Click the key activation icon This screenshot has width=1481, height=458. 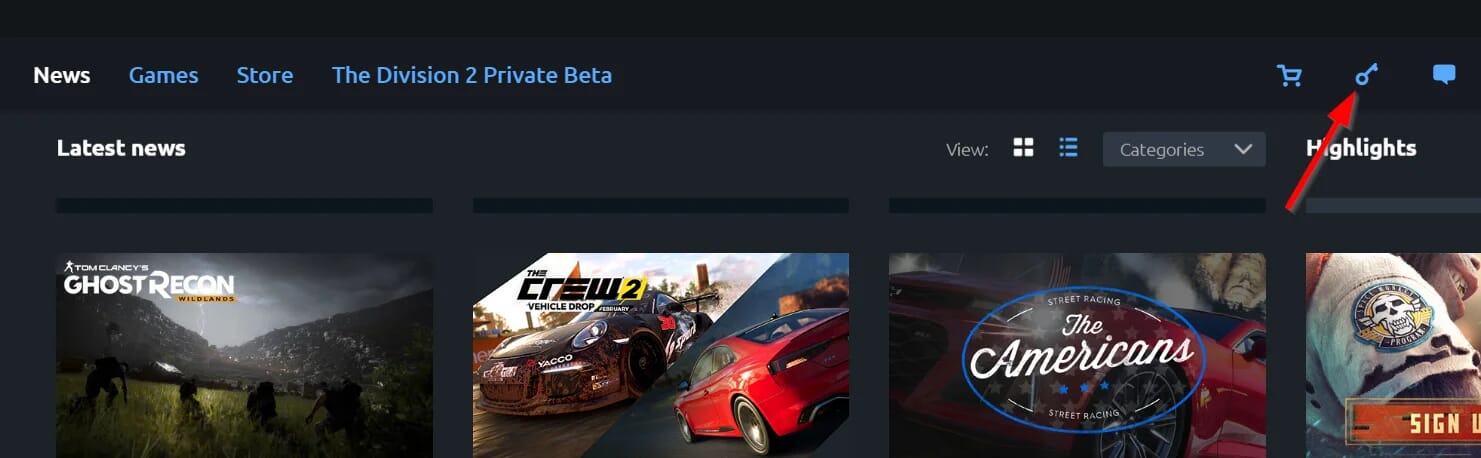pyautogui.click(x=1366, y=75)
